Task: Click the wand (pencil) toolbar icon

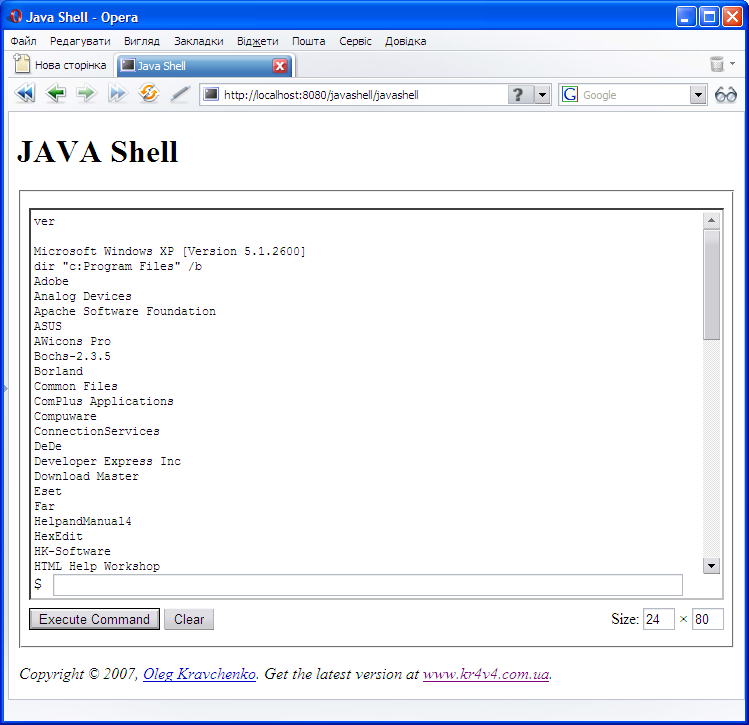Action: pyautogui.click(x=180, y=94)
